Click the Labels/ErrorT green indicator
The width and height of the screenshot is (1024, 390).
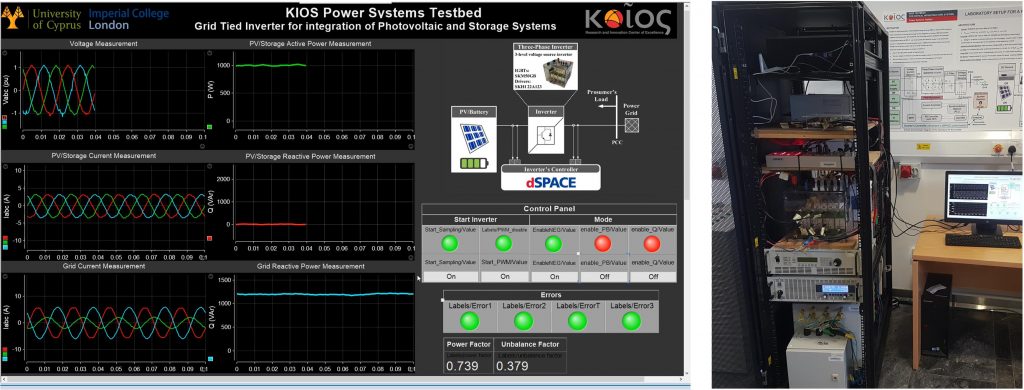(x=577, y=321)
